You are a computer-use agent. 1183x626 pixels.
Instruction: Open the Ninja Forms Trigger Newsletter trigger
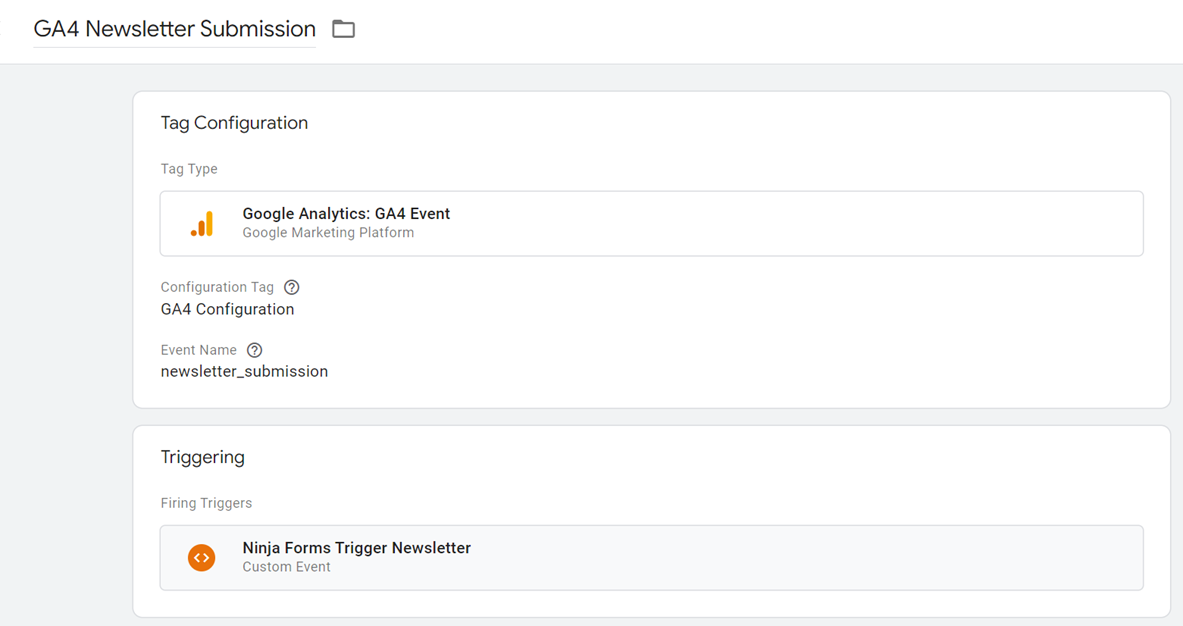pyautogui.click(x=356, y=548)
